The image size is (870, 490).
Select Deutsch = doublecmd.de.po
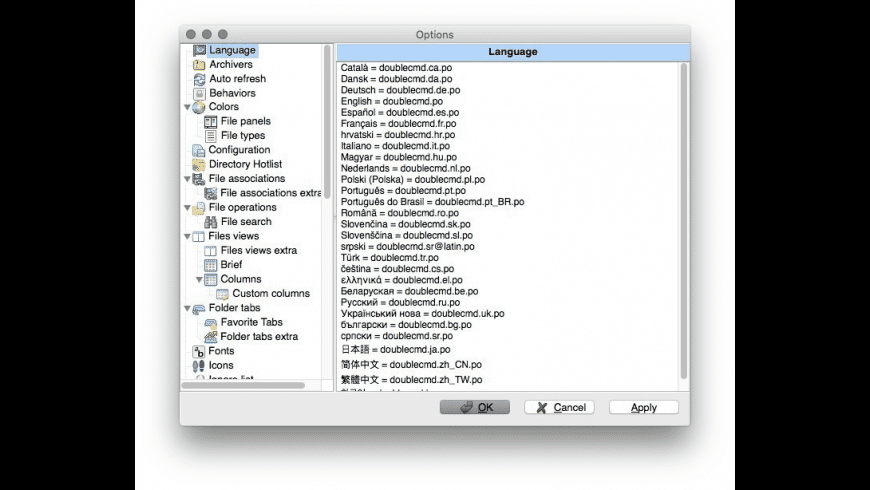point(400,90)
